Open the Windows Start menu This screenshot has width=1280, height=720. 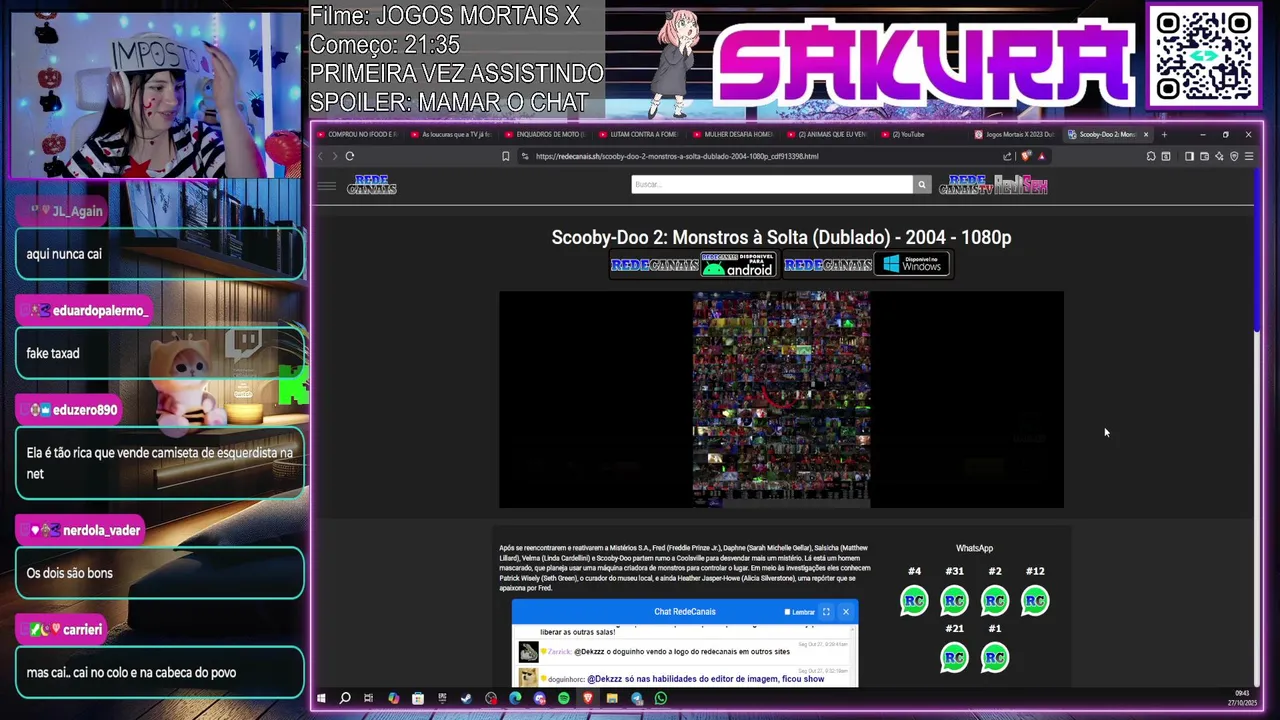pos(321,698)
